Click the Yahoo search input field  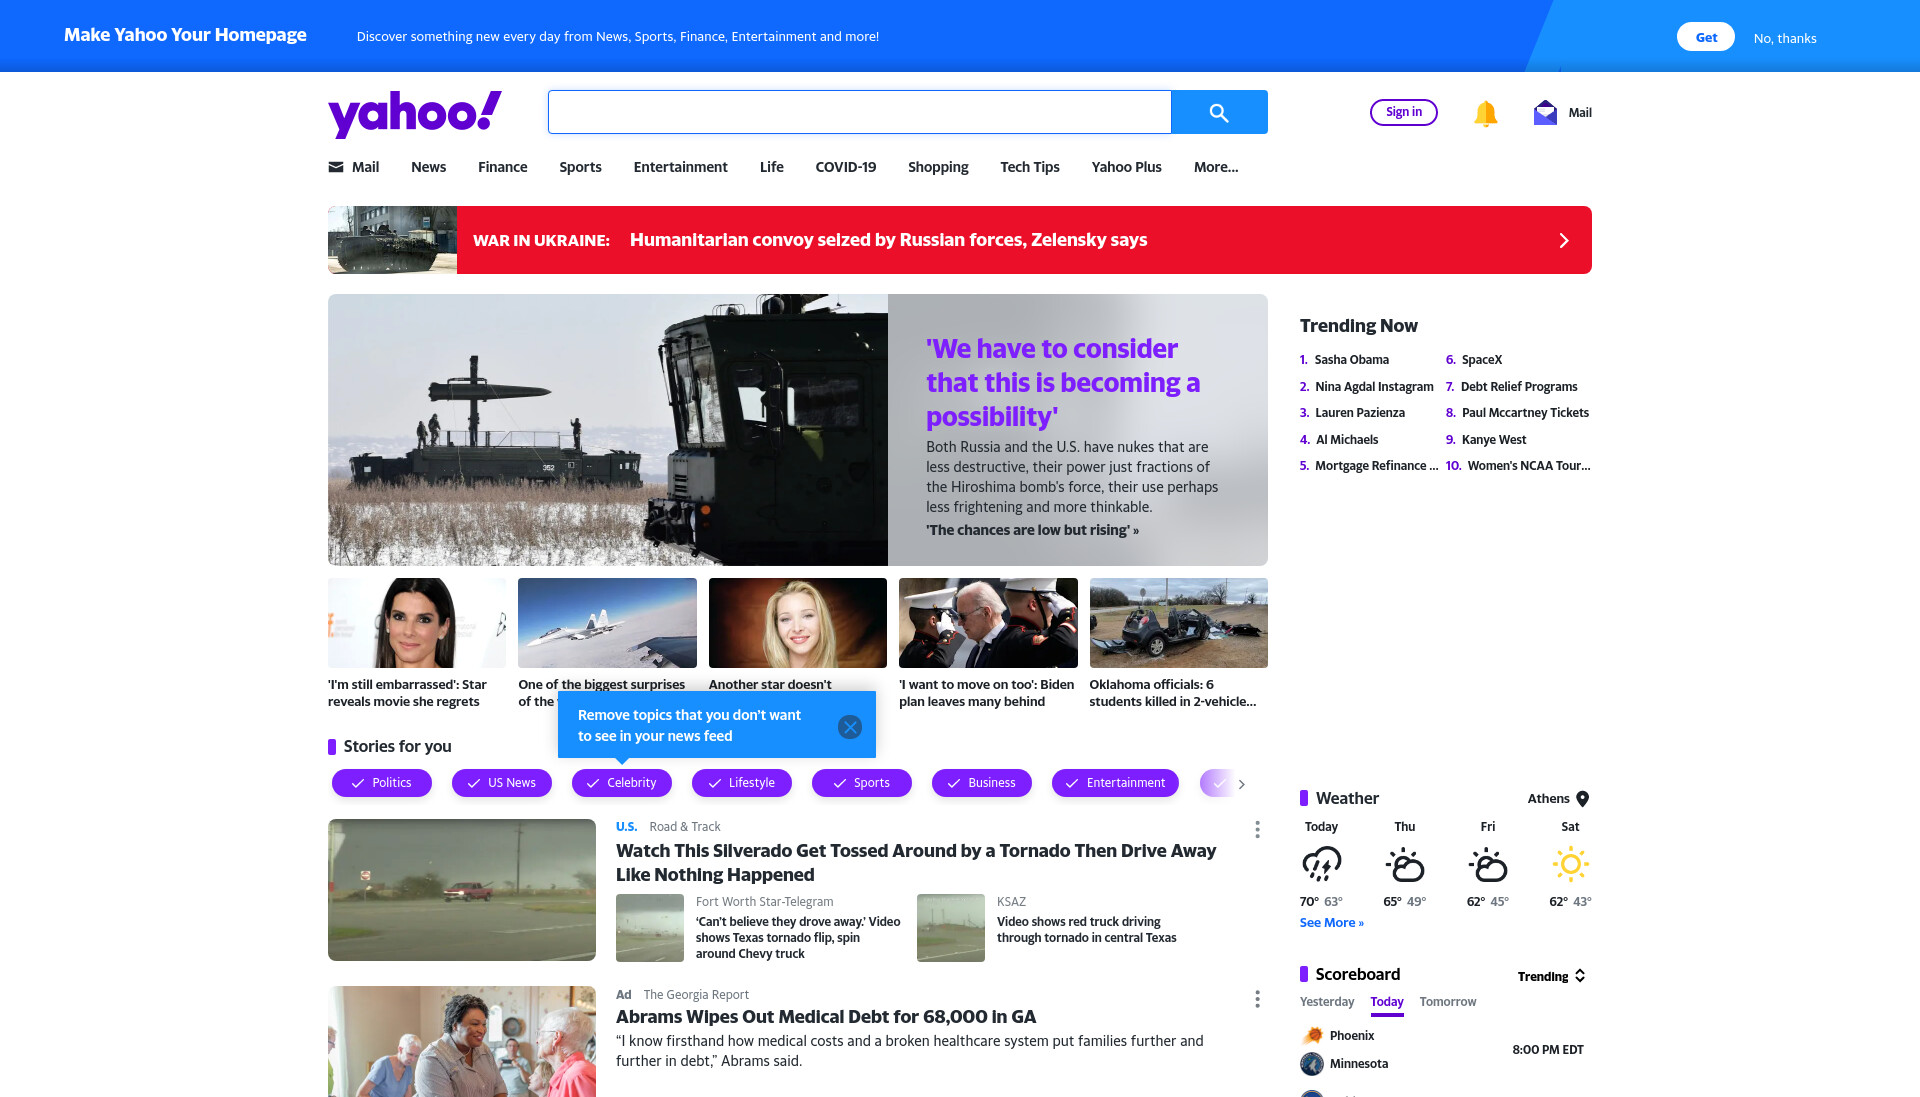(x=860, y=112)
